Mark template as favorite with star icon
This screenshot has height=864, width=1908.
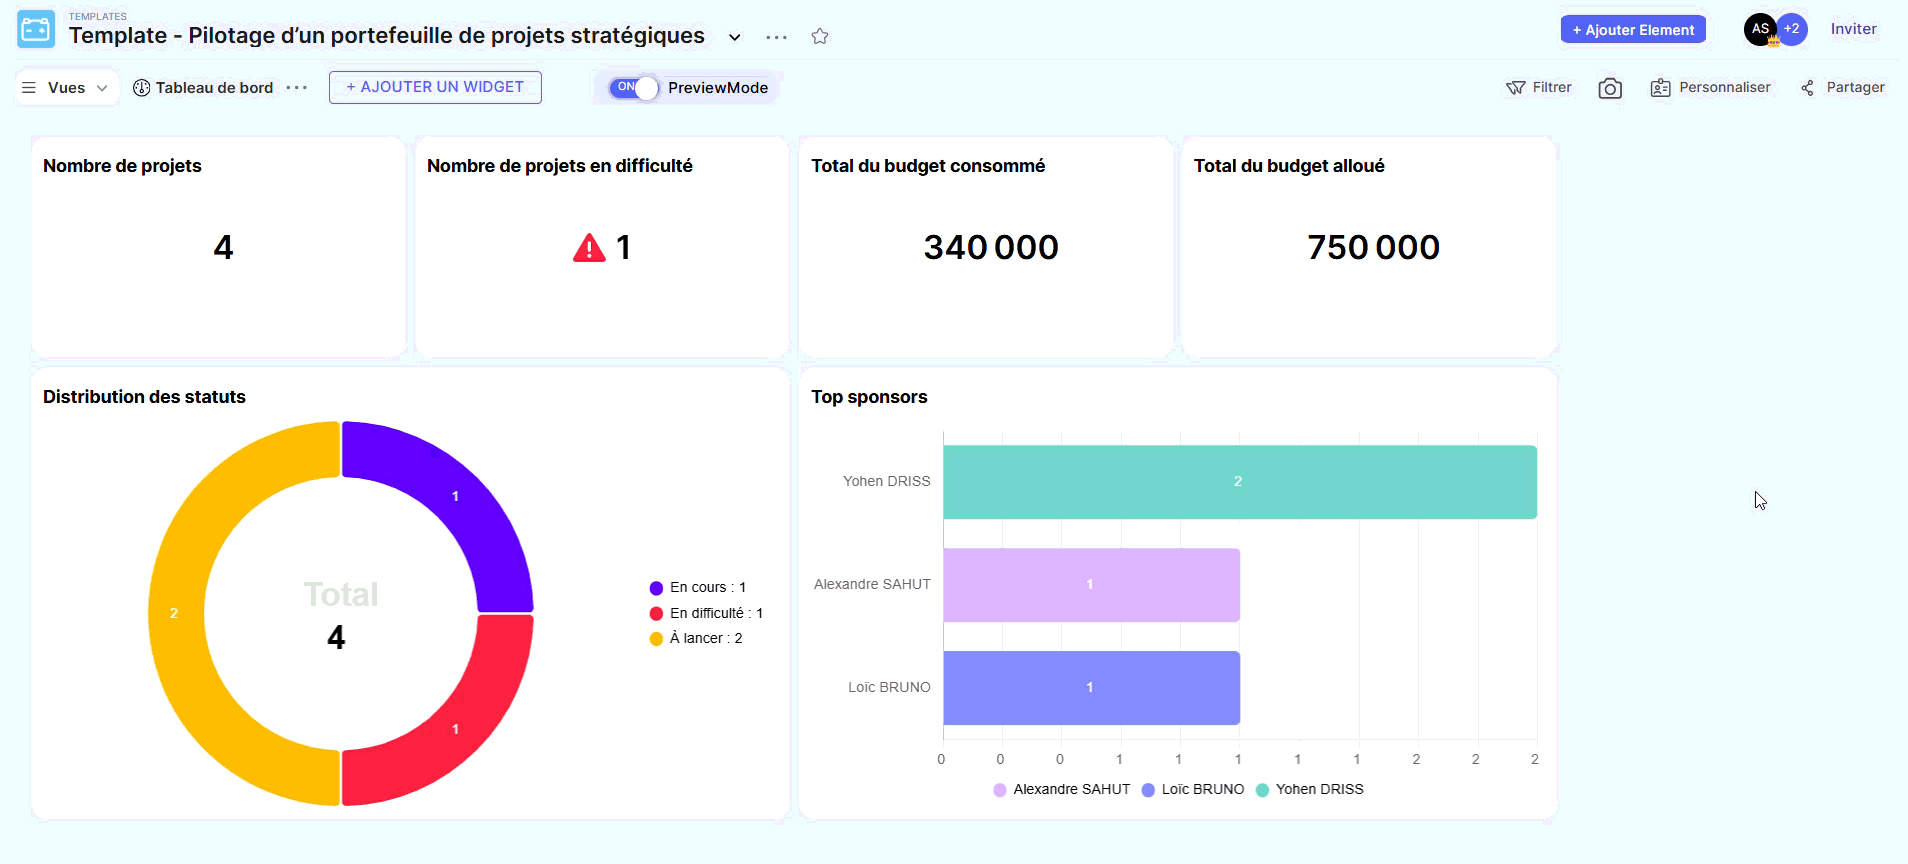[x=820, y=37]
